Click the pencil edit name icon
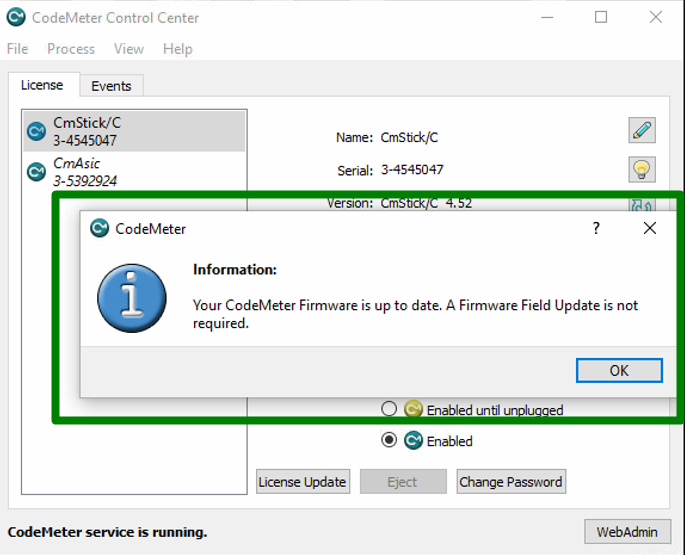 point(642,130)
